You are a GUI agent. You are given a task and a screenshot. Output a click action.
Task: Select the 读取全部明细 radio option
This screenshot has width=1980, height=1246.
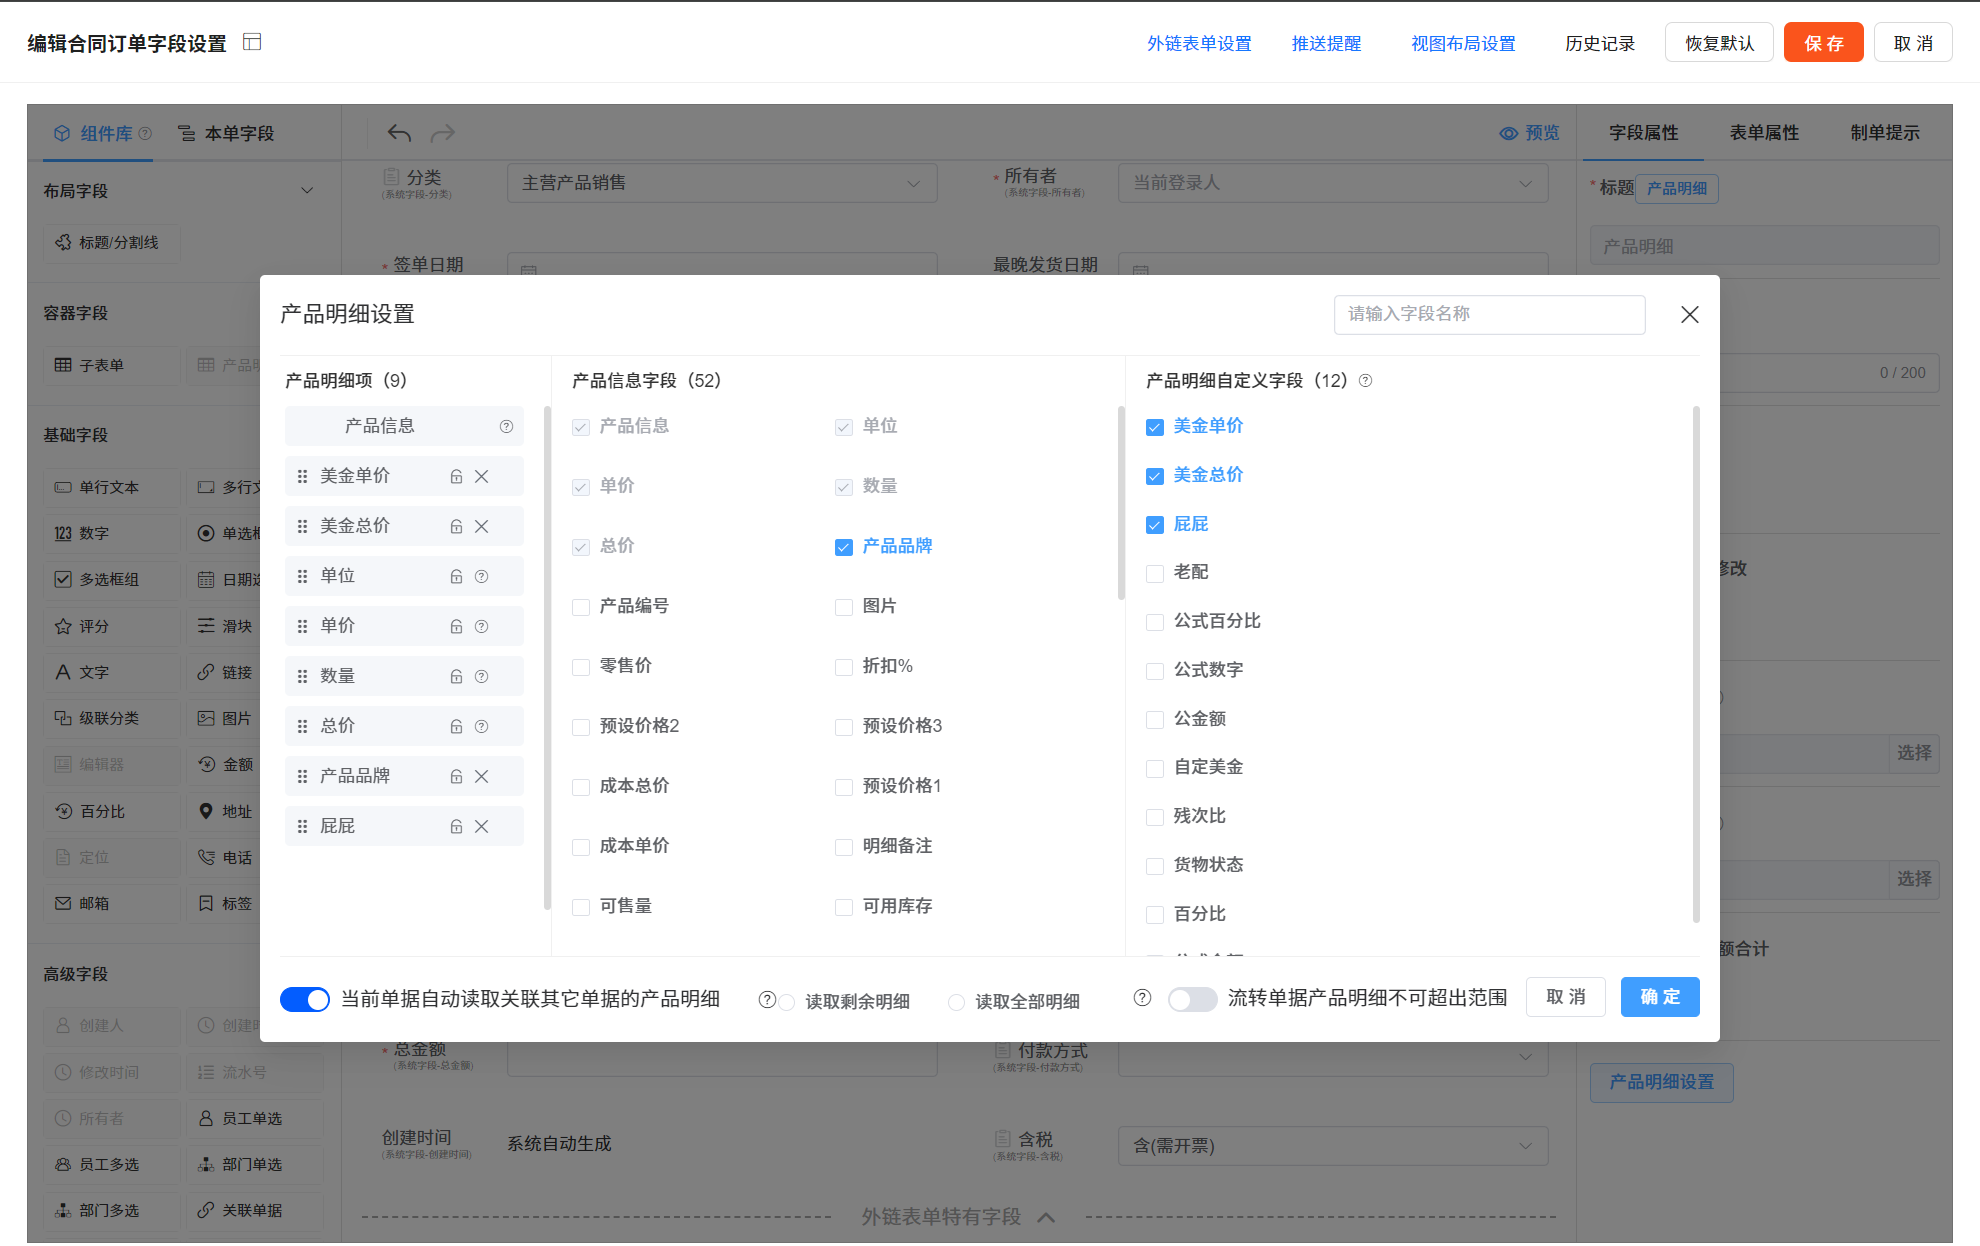tap(957, 1002)
